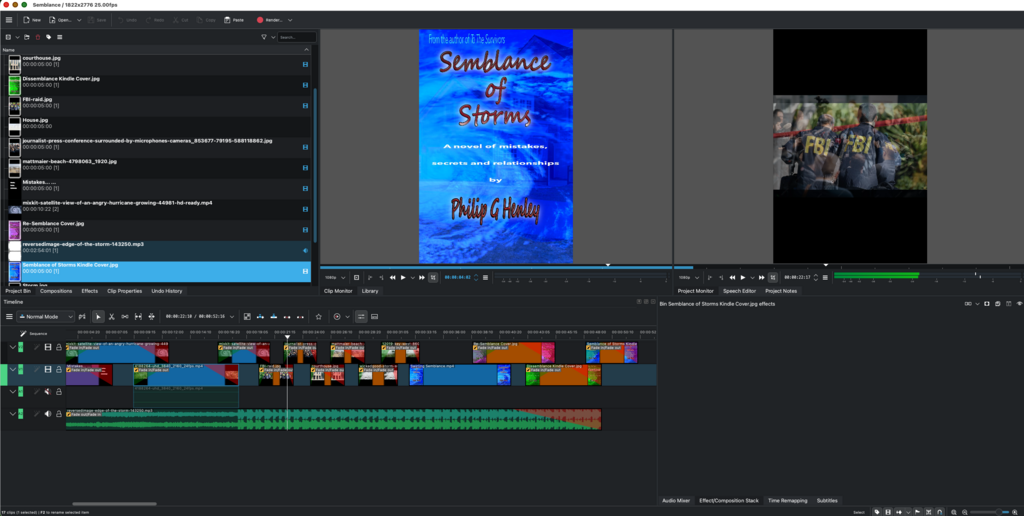
Task: Click the Add Clip icon in project bin
Action: click(8, 37)
